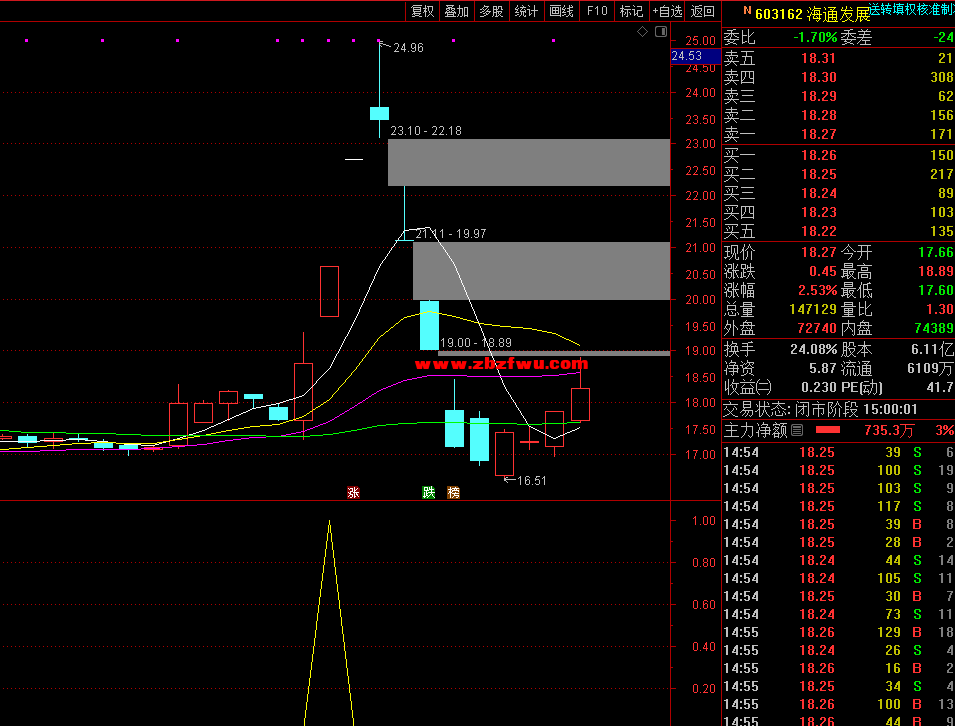Click the 14:54 tick with volume 117
Screen dimensions: 955x726
coord(838,506)
